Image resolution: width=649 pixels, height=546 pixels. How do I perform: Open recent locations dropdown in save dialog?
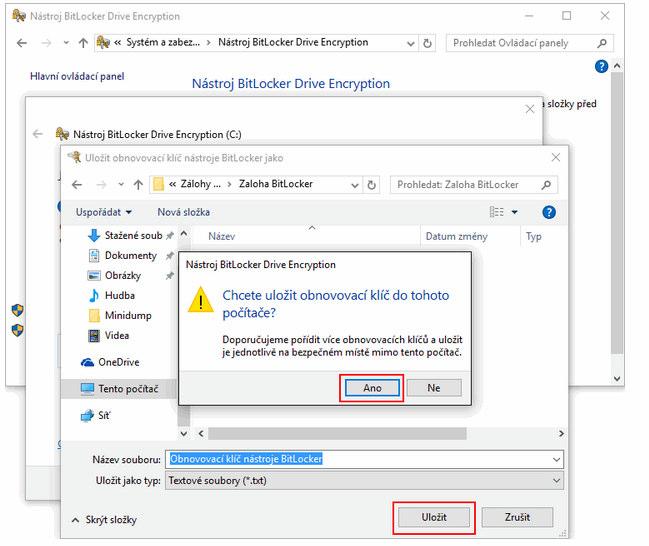[121, 185]
